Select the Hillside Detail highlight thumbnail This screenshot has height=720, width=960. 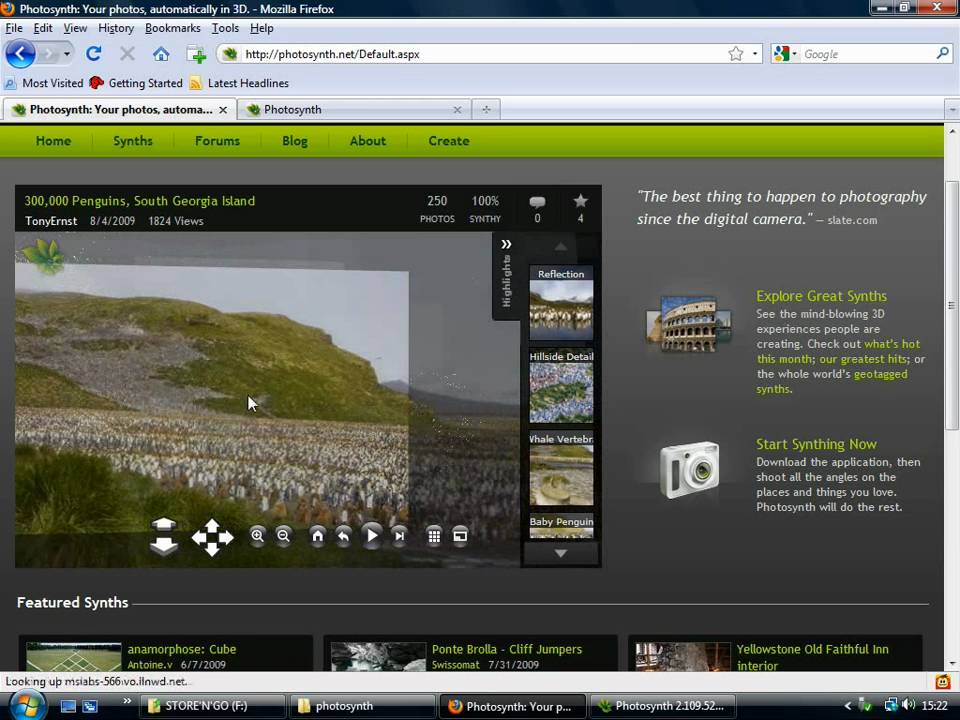(x=561, y=386)
